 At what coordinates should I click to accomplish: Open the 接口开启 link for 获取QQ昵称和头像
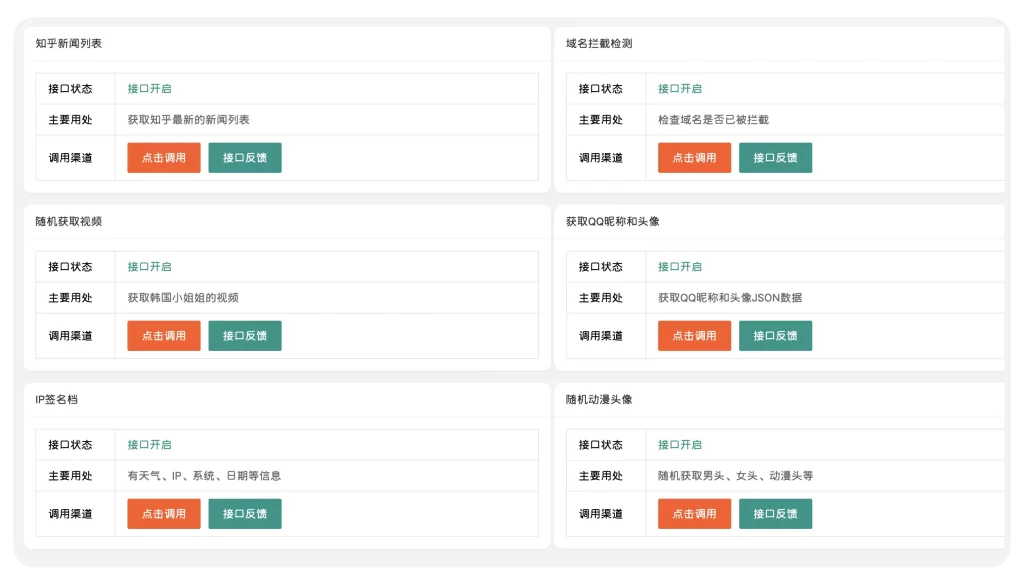tap(680, 266)
